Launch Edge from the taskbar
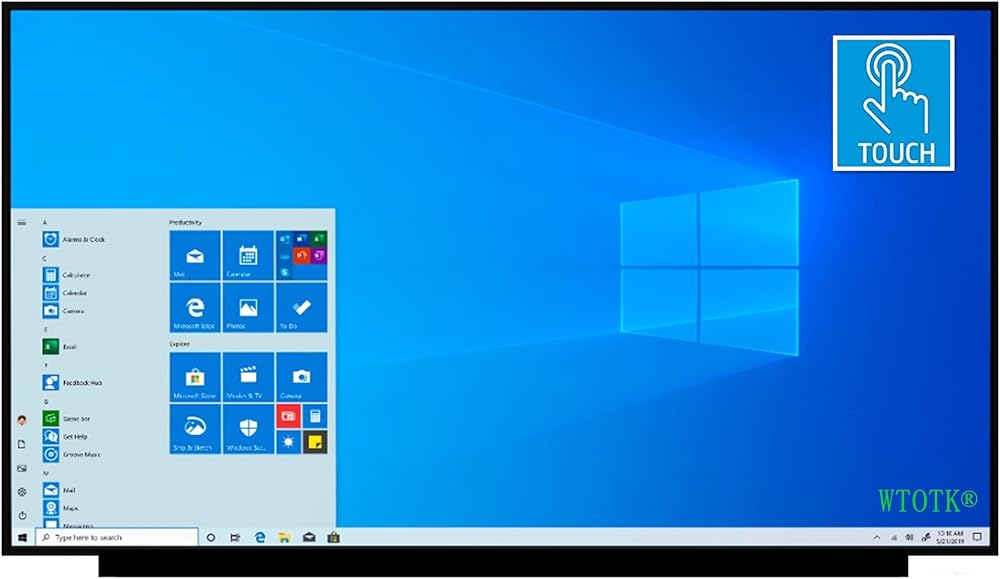Image resolution: width=1000 pixels, height=579 pixels. [x=260, y=538]
